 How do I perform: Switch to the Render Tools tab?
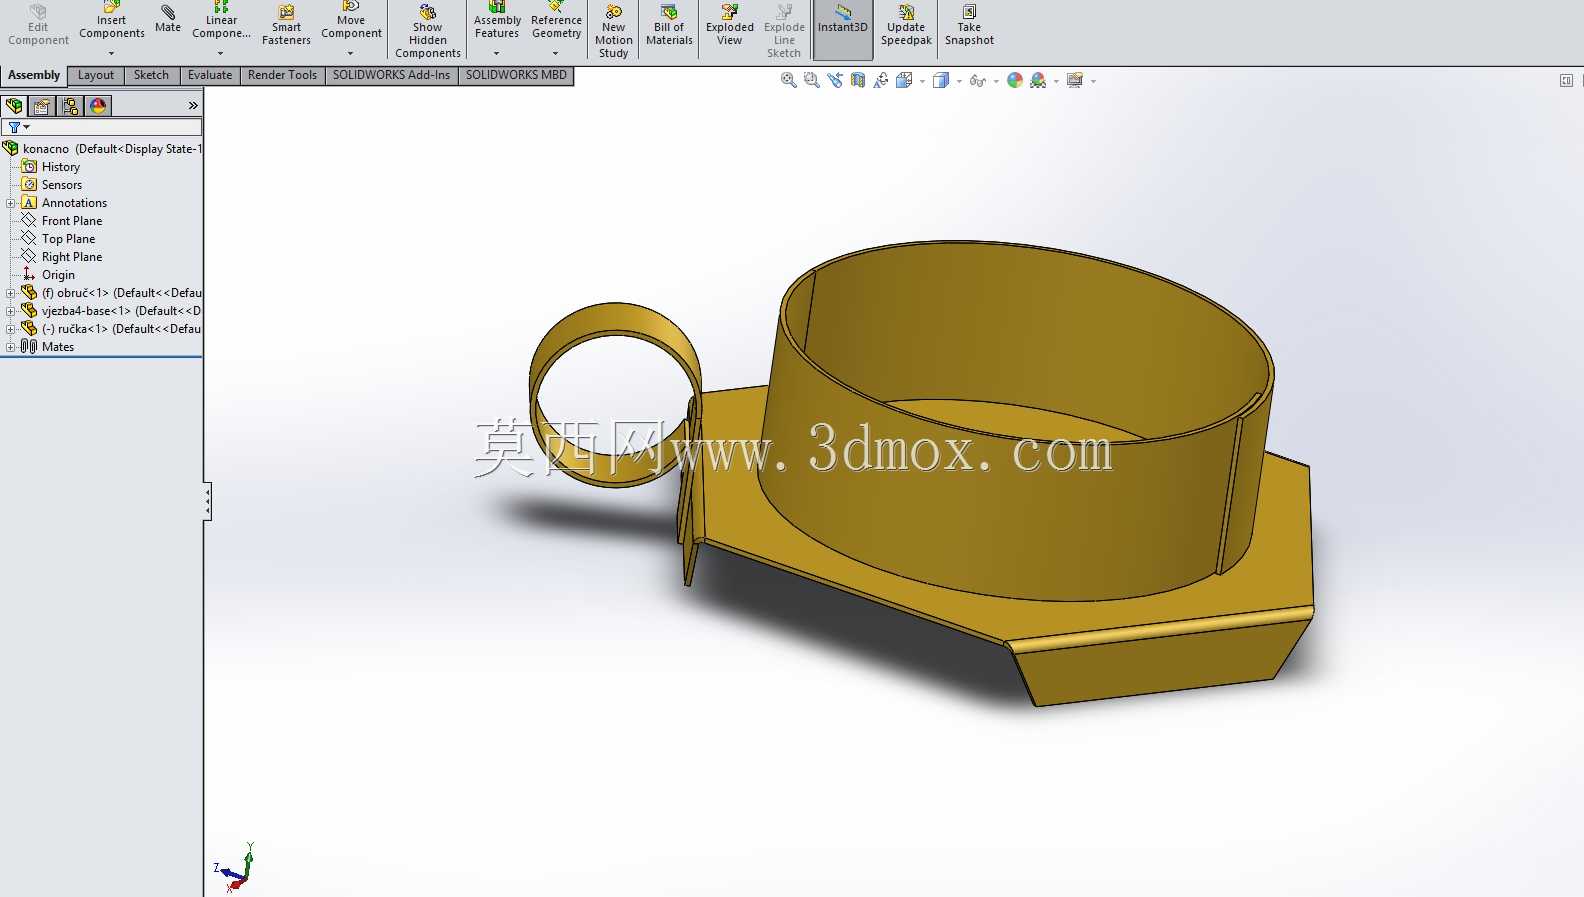(282, 75)
